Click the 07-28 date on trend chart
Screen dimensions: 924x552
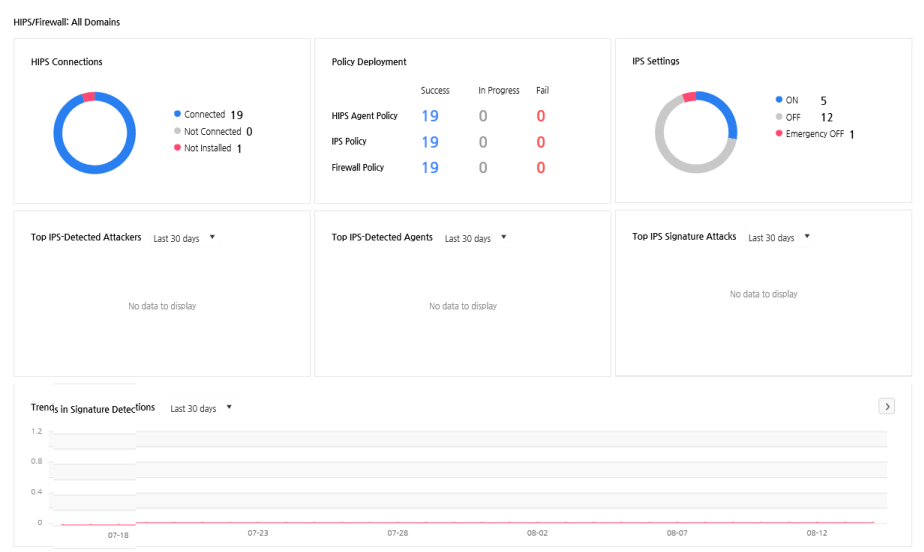398,533
